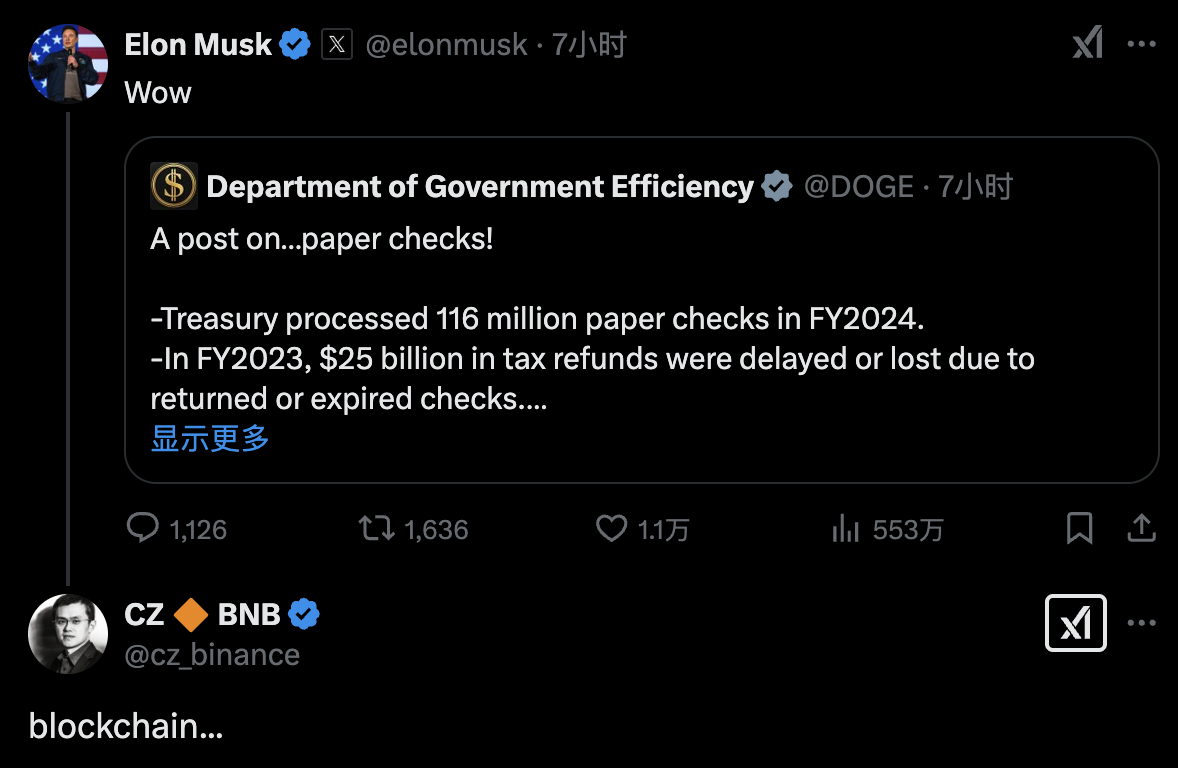Click the @cz_binance handle
This screenshot has height=768, width=1178.
(x=212, y=655)
